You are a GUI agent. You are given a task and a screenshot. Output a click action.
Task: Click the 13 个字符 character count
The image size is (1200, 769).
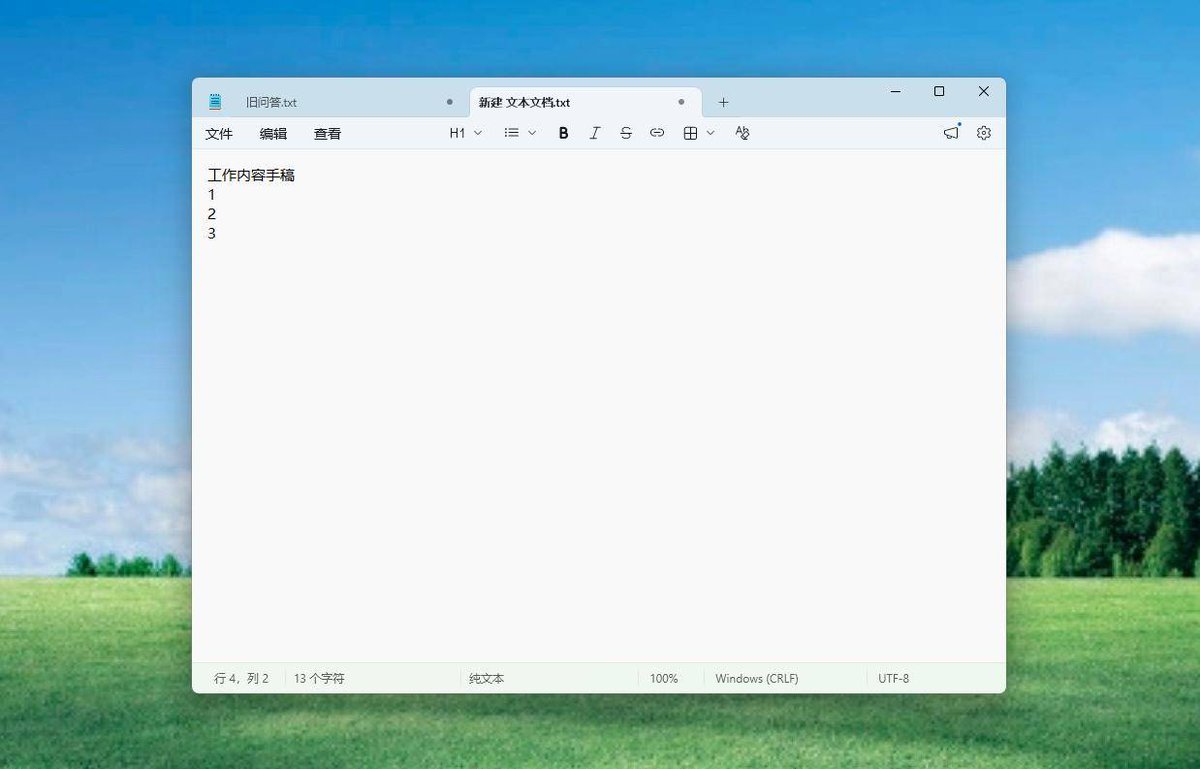319,678
